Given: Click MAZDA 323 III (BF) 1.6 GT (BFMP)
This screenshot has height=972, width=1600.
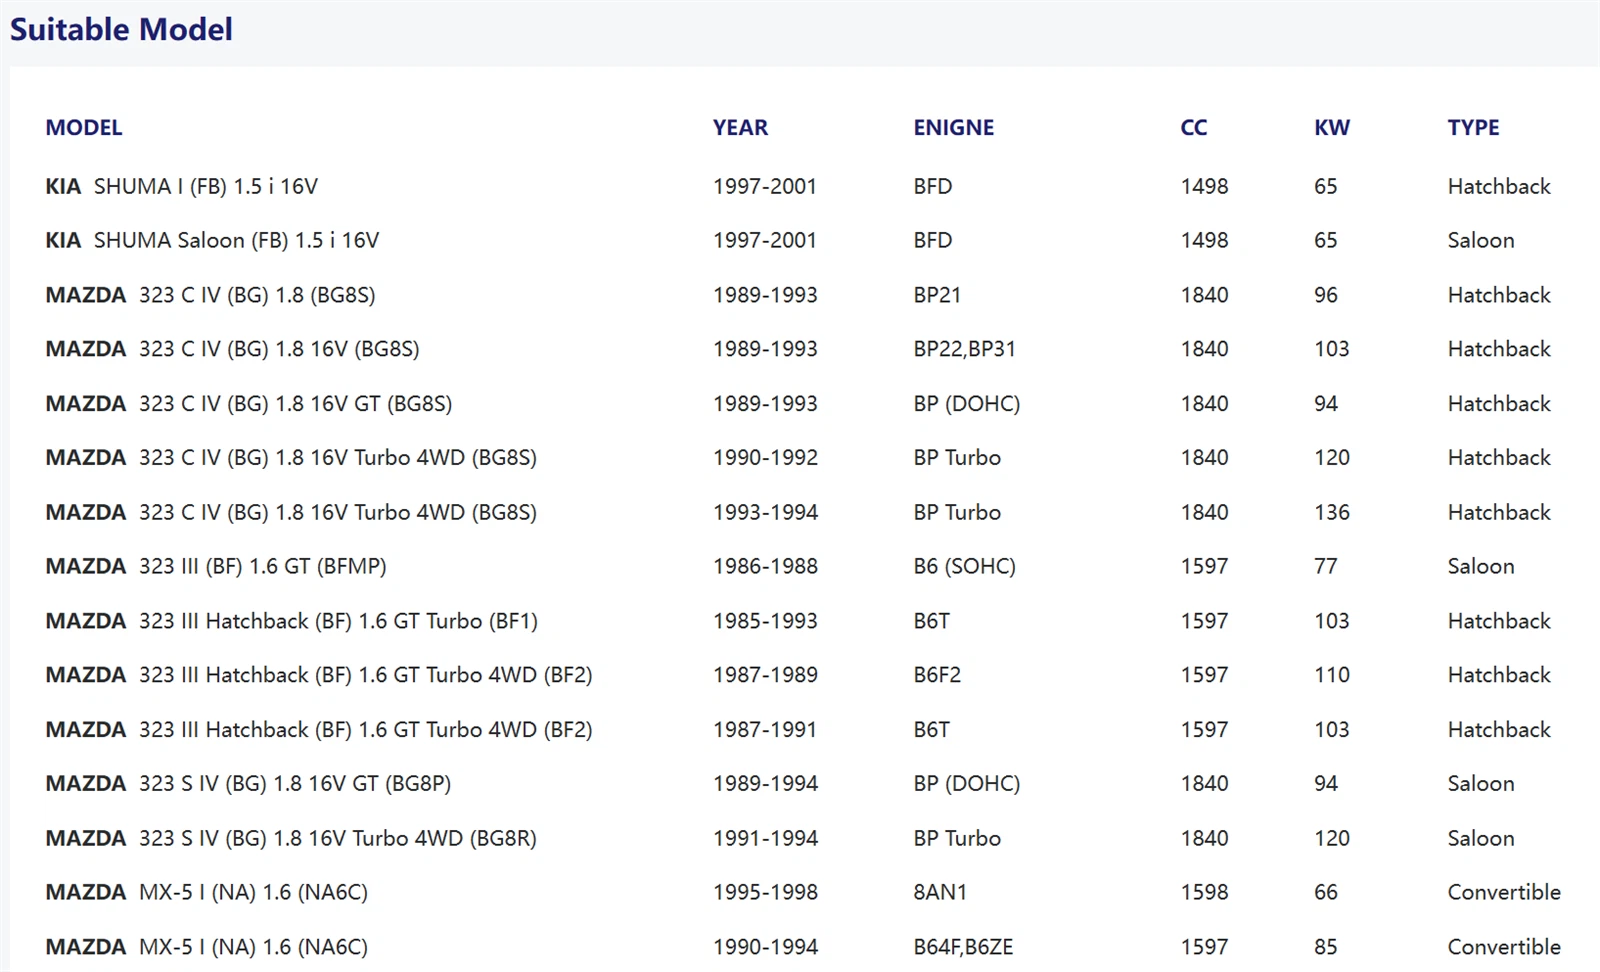Looking at the screenshot, I should [216, 566].
